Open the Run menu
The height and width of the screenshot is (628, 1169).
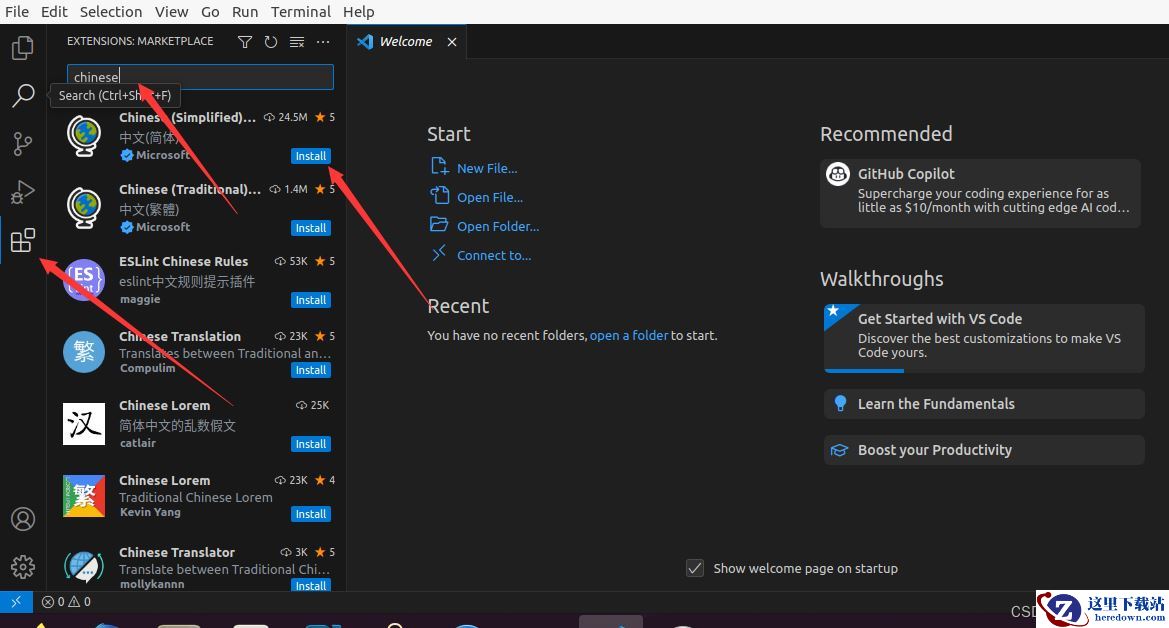[x=245, y=12]
